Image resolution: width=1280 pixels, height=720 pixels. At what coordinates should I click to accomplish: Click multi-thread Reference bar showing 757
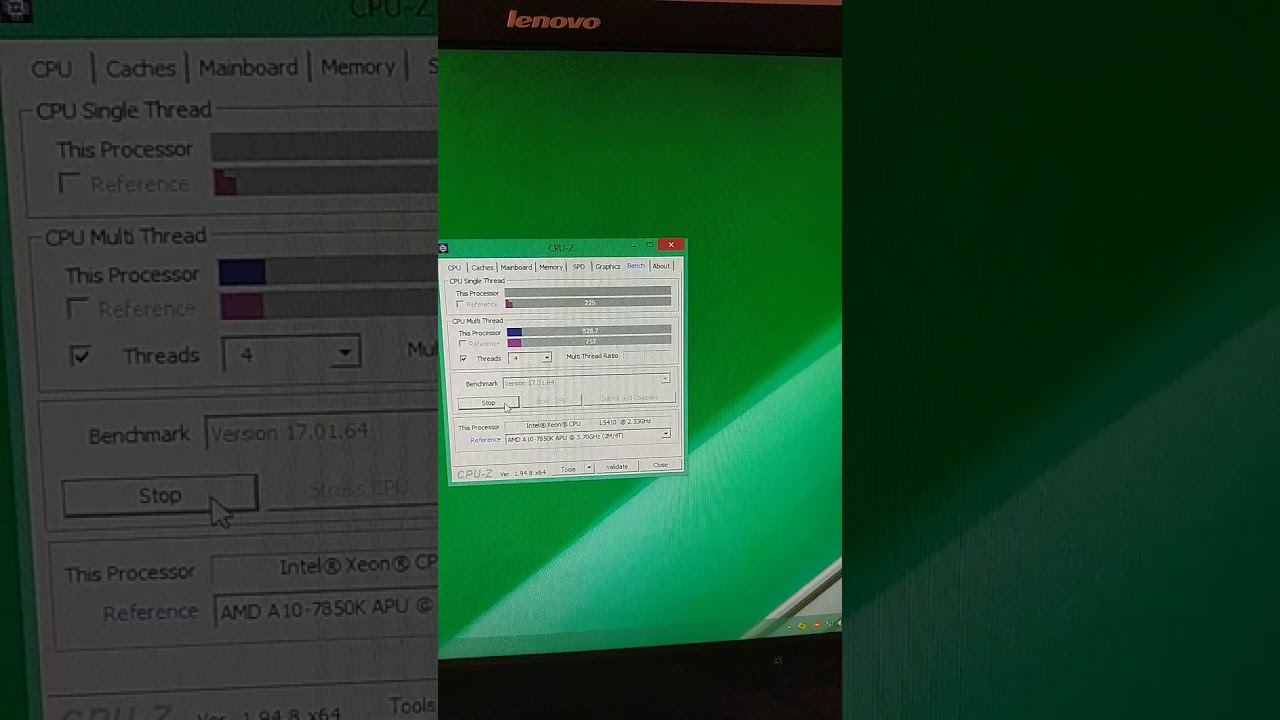[x=589, y=342]
